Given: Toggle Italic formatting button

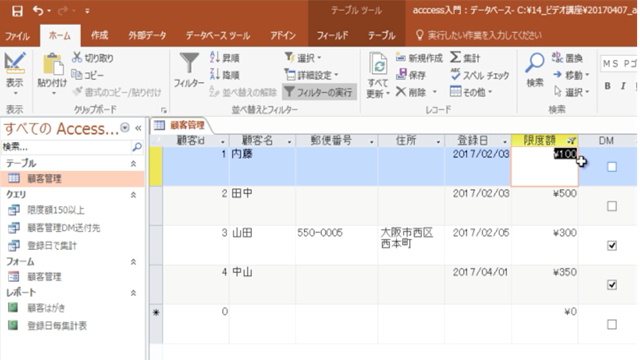Looking at the screenshot, I should 623,86.
